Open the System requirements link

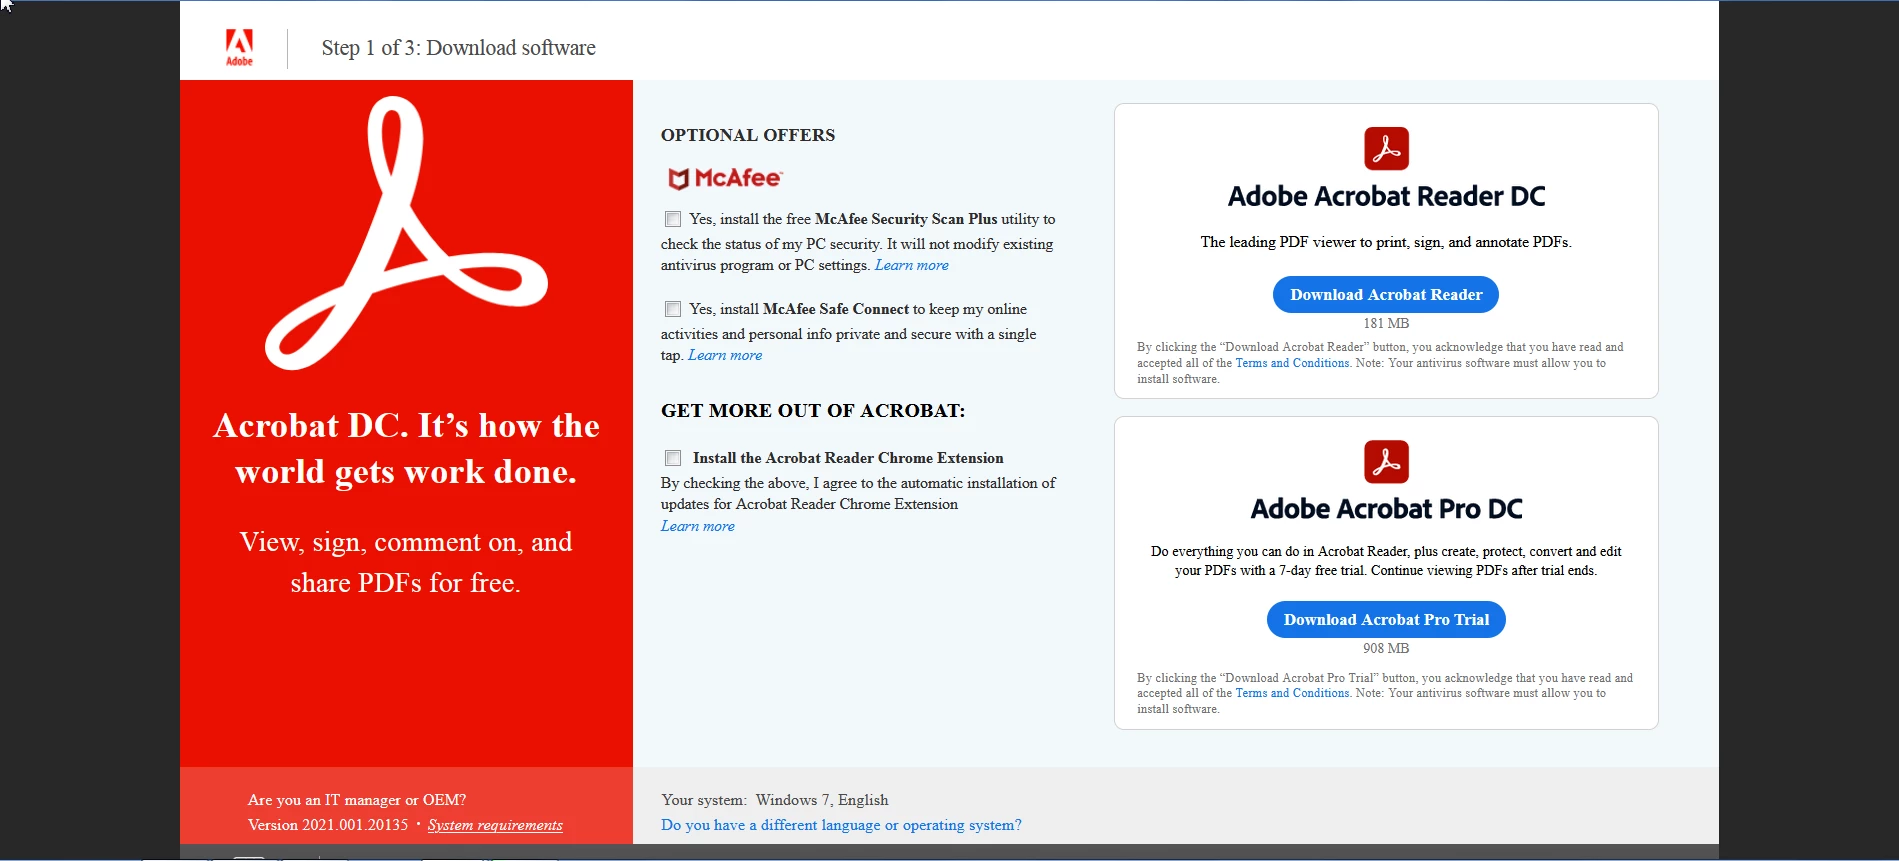click(x=495, y=825)
